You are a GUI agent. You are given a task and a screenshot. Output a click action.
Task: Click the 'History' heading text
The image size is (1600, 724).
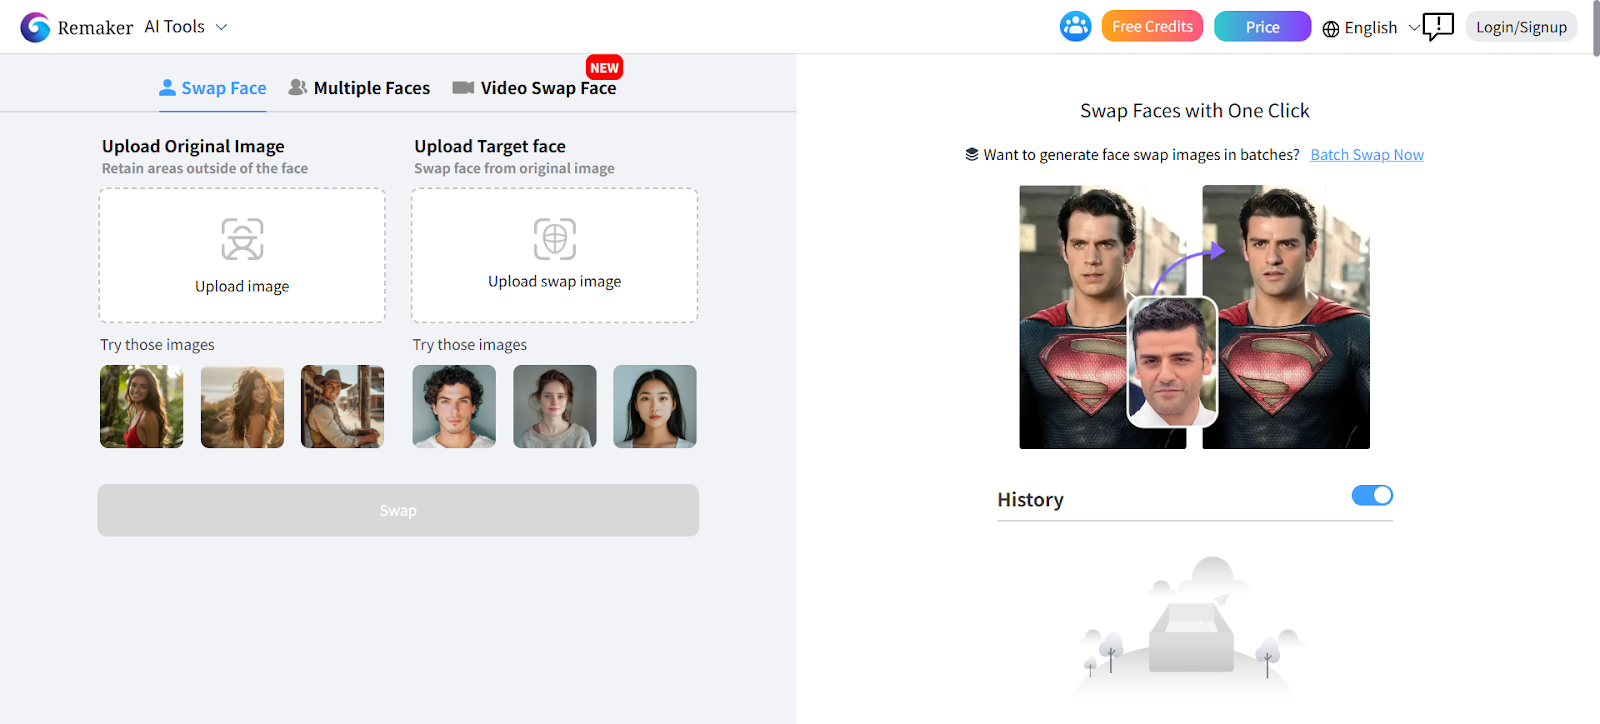1030,500
